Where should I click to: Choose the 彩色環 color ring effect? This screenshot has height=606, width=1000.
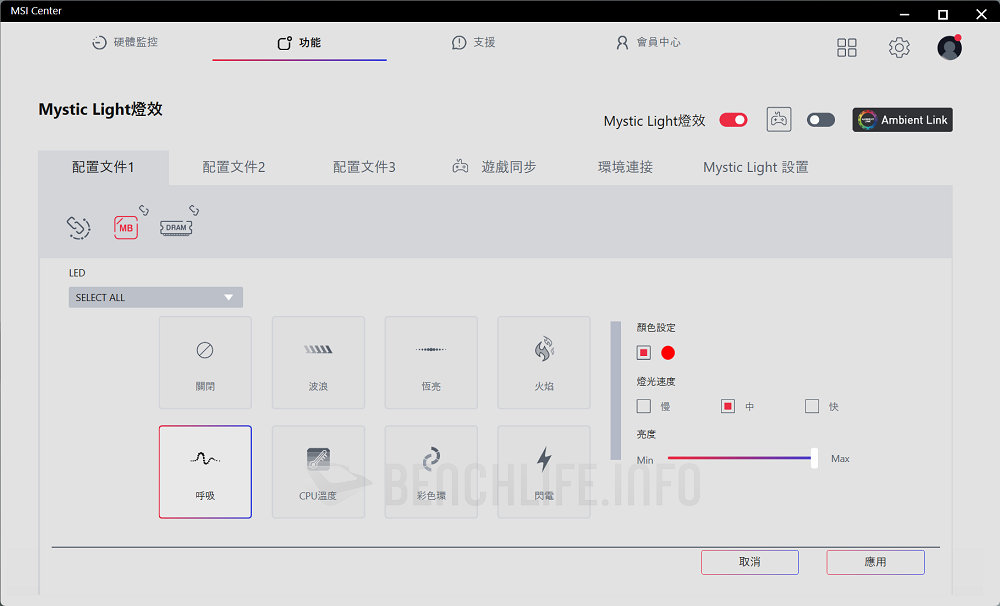[x=431, y=472]
